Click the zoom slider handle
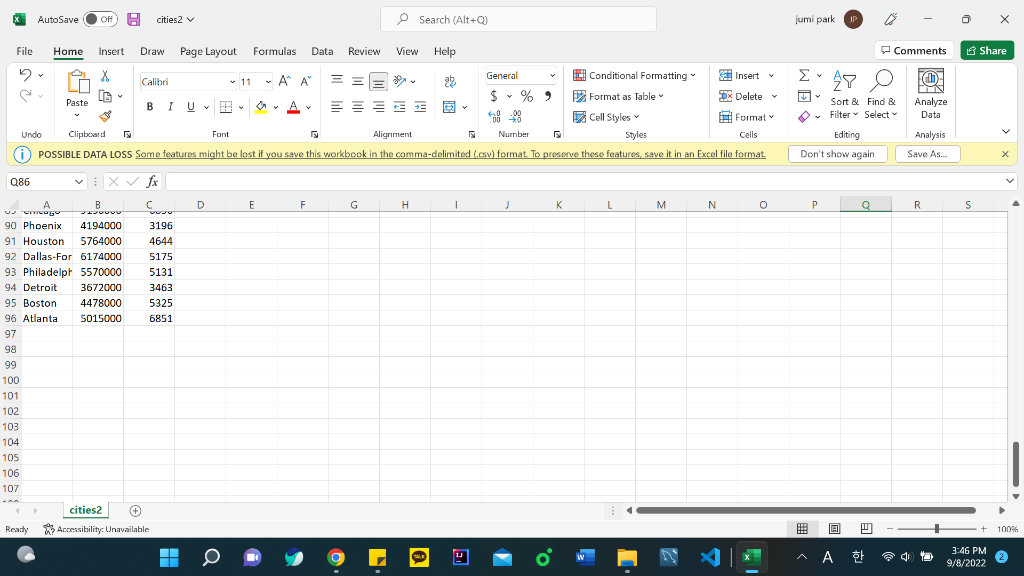Image resolution: width=1024 pixels, height=576 pixels. point(936,528)
